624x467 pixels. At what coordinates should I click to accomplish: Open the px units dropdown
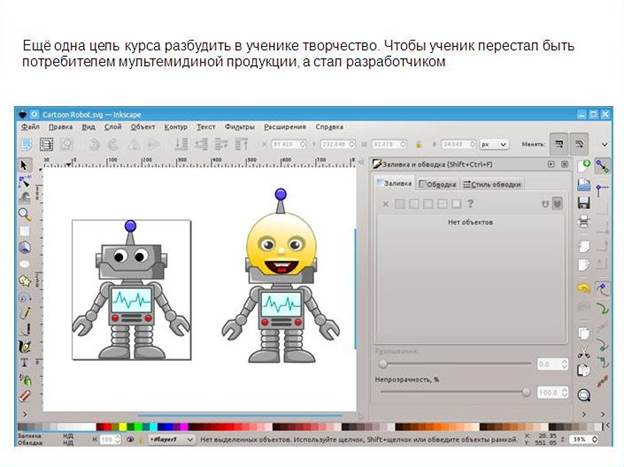[494, 144]
